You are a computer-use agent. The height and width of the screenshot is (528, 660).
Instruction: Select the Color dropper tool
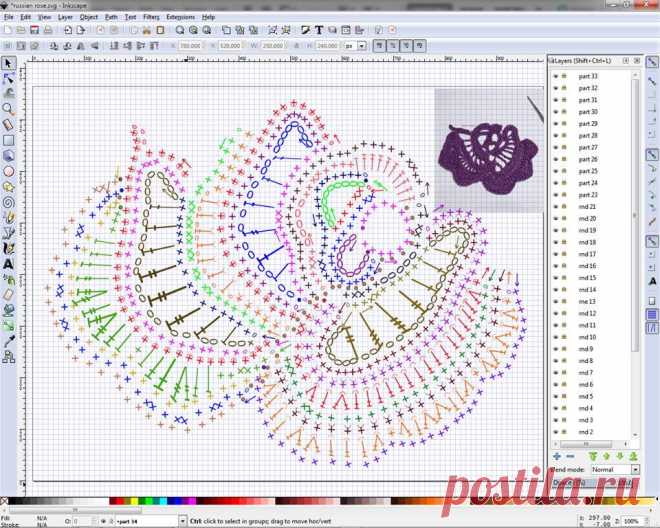tap(8, 342)
